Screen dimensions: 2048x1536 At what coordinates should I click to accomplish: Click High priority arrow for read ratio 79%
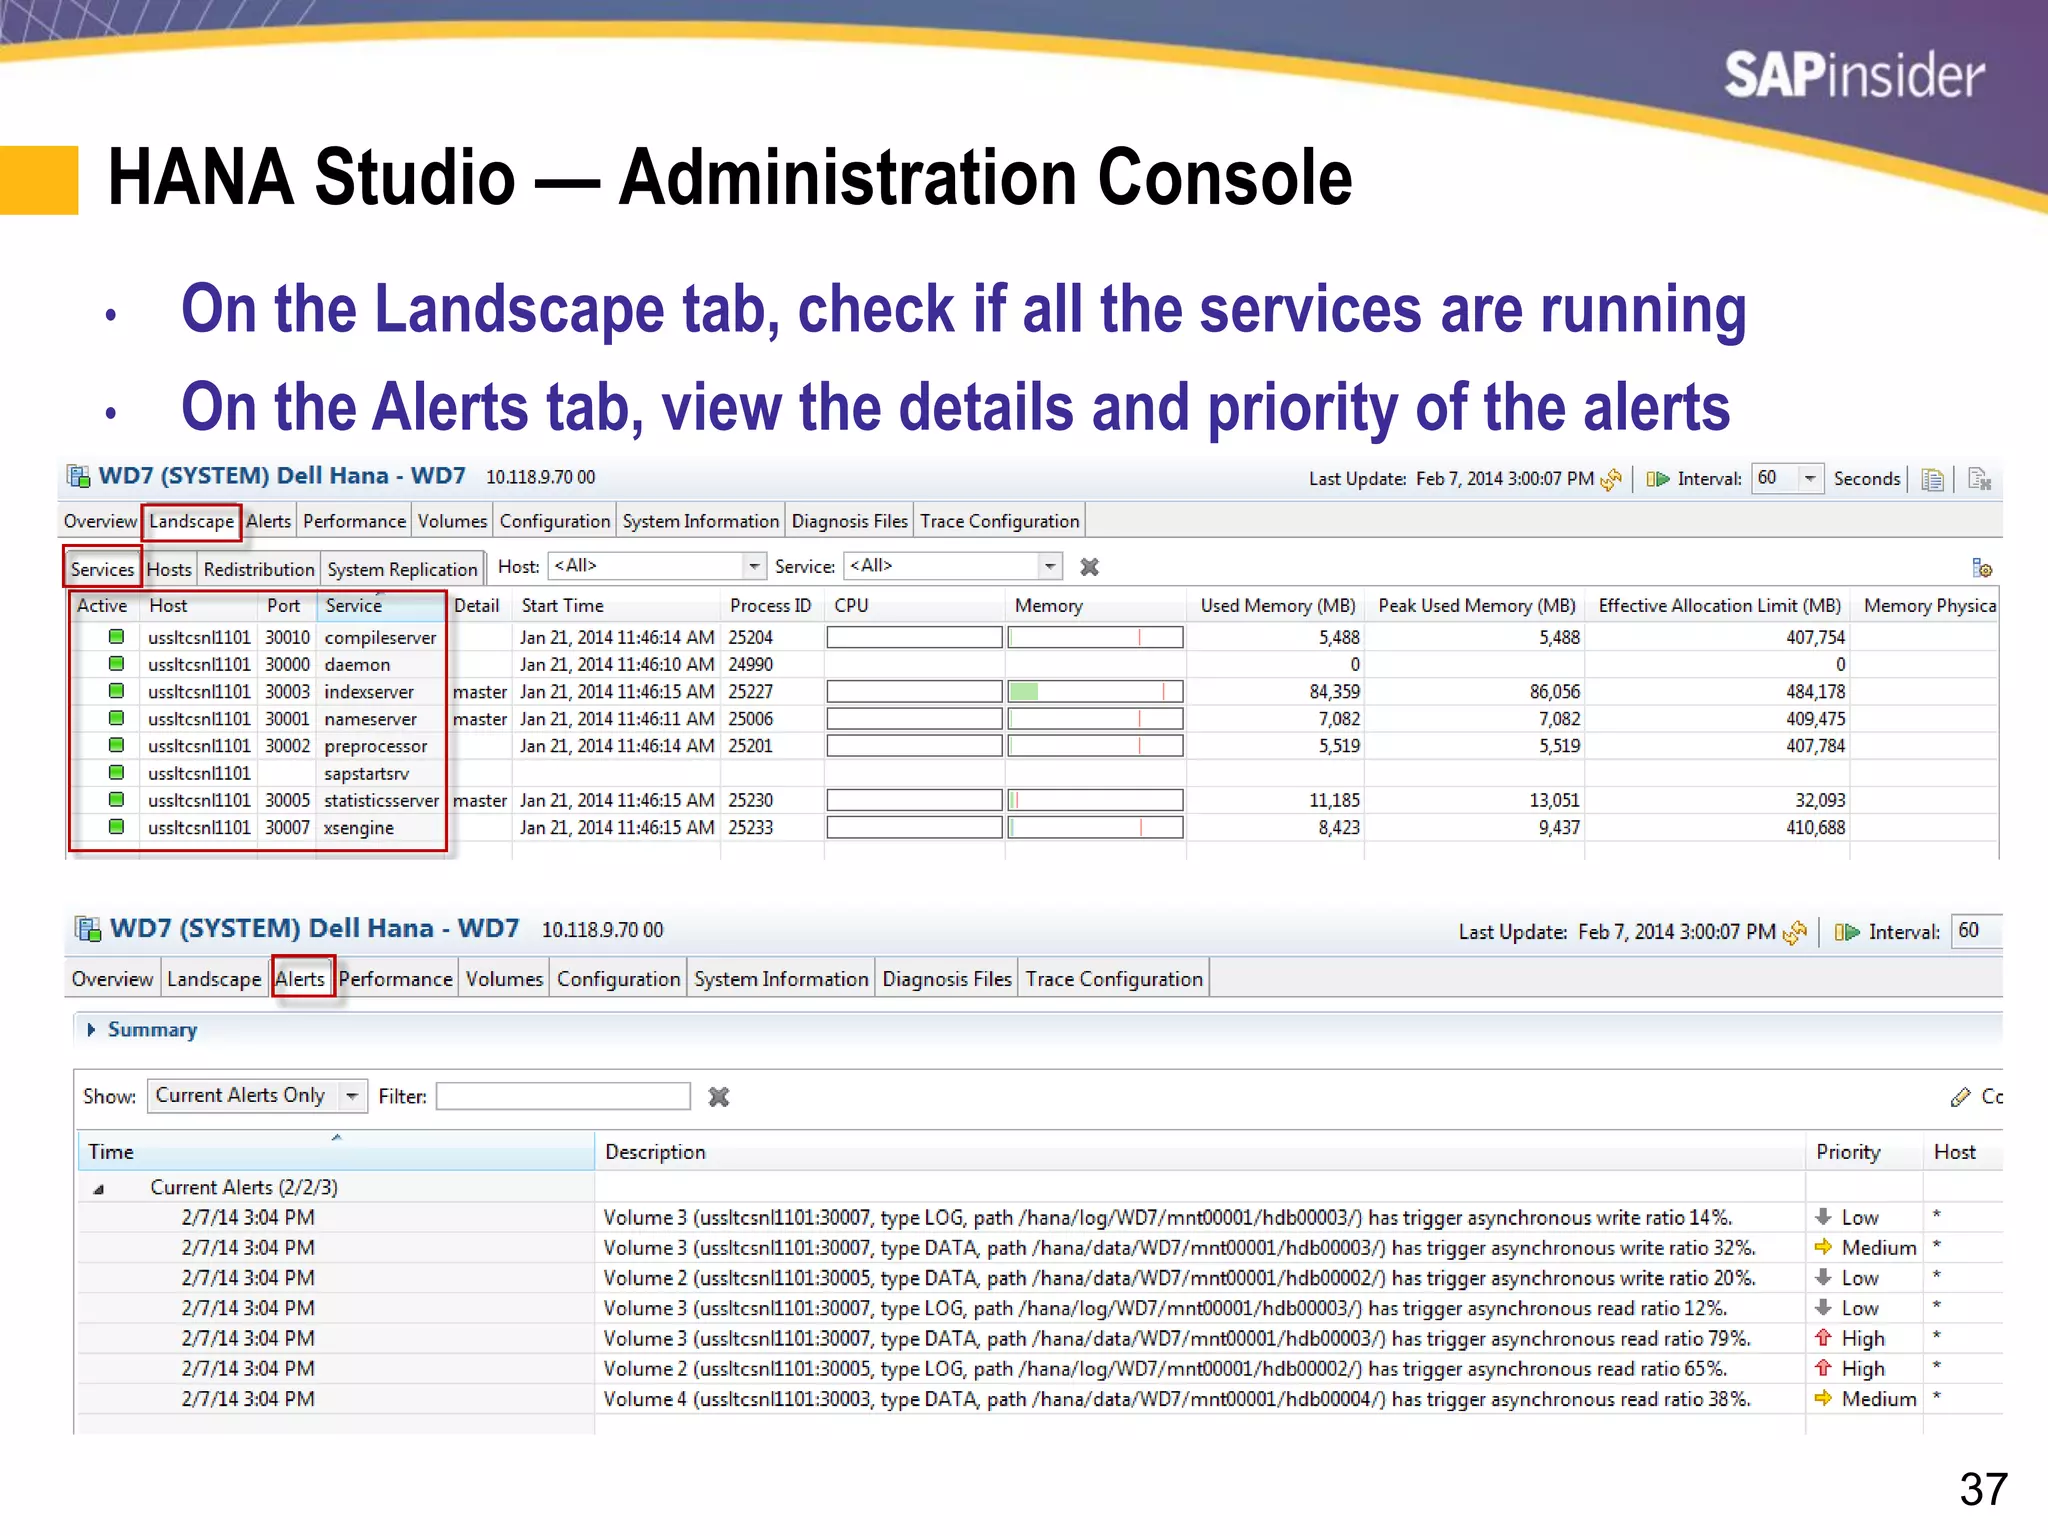pyautogui.click(x=1823, y=1338)
